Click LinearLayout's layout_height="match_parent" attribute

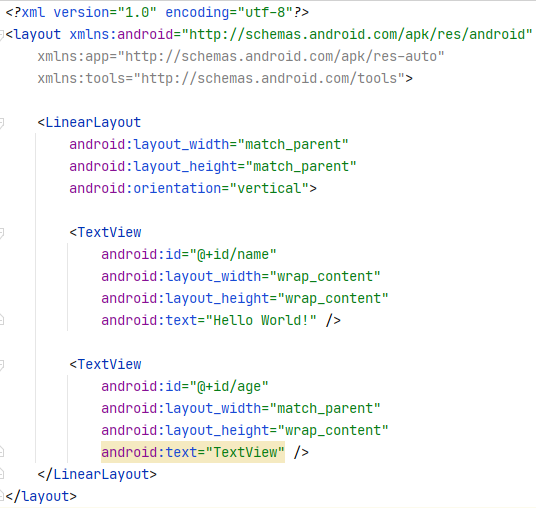pos(213,167)
